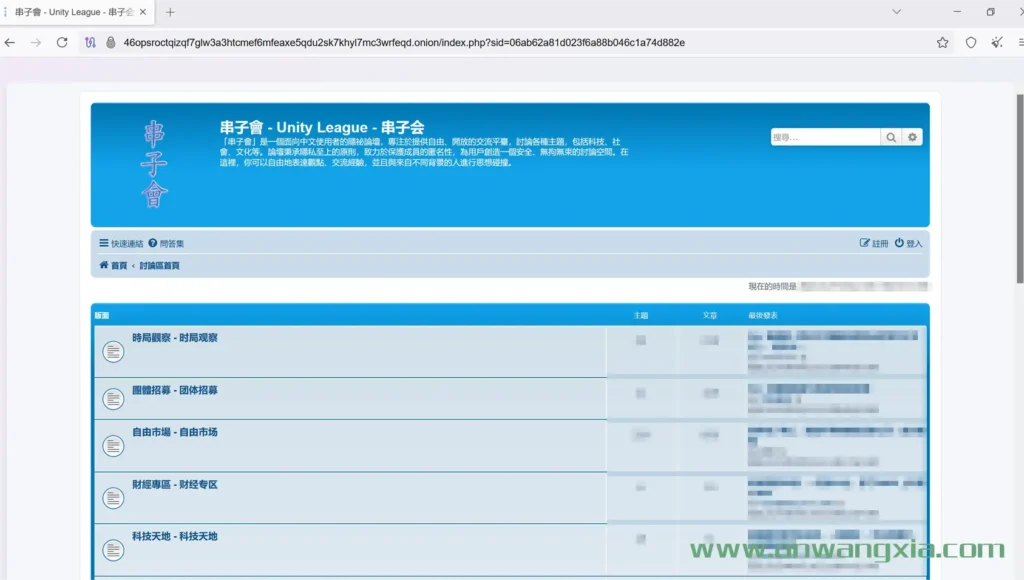Click the 串子會 - Unity League - 串子会 heading
The image size is (1024, 580).
(x=322, y=127)
